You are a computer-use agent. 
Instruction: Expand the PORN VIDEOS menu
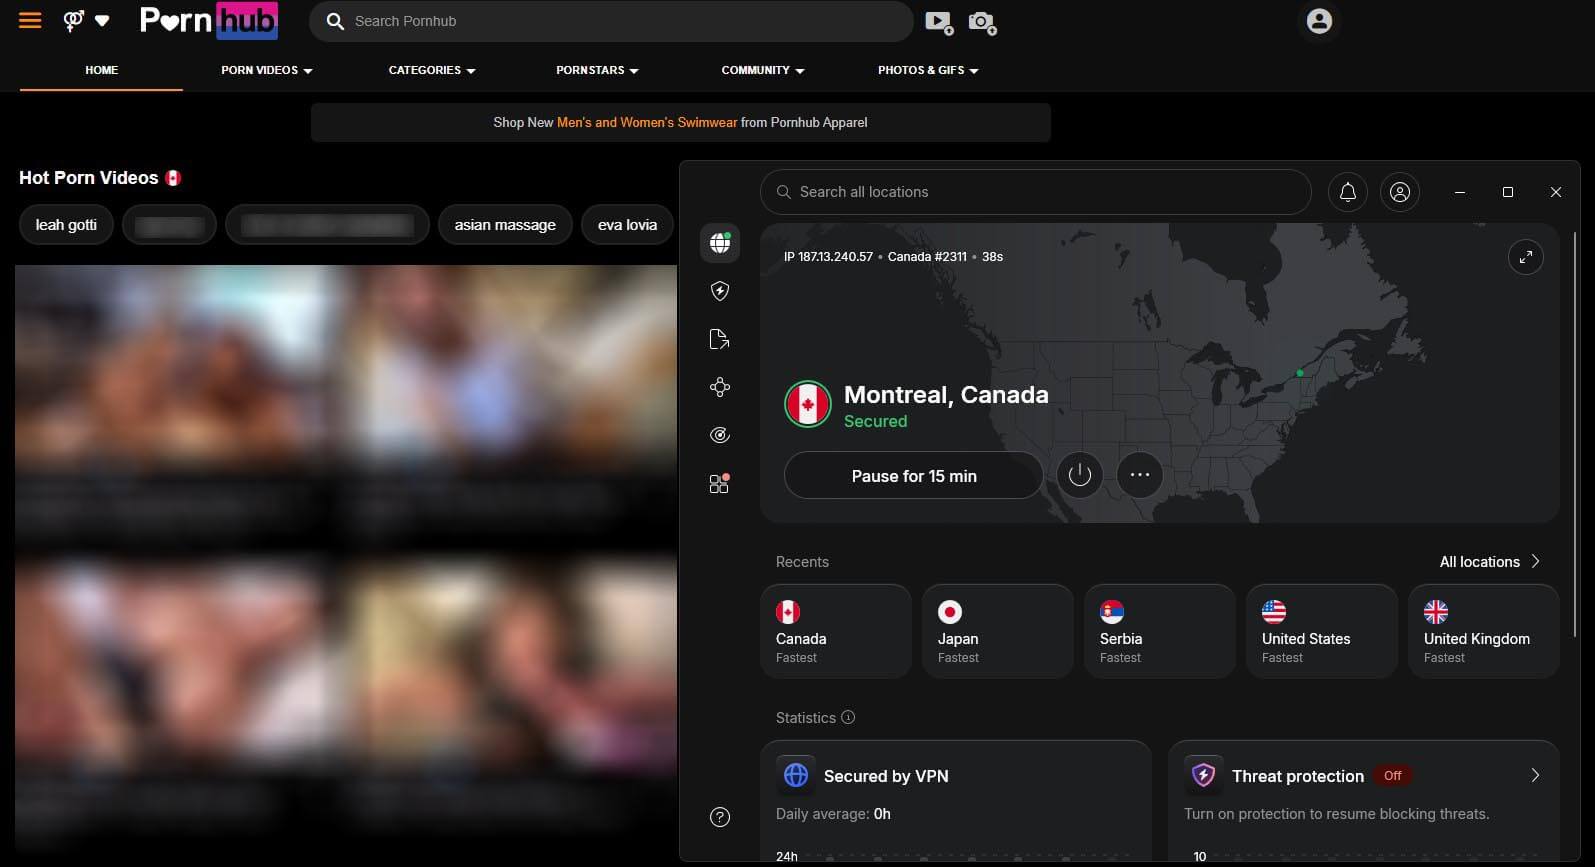(267, 70)
